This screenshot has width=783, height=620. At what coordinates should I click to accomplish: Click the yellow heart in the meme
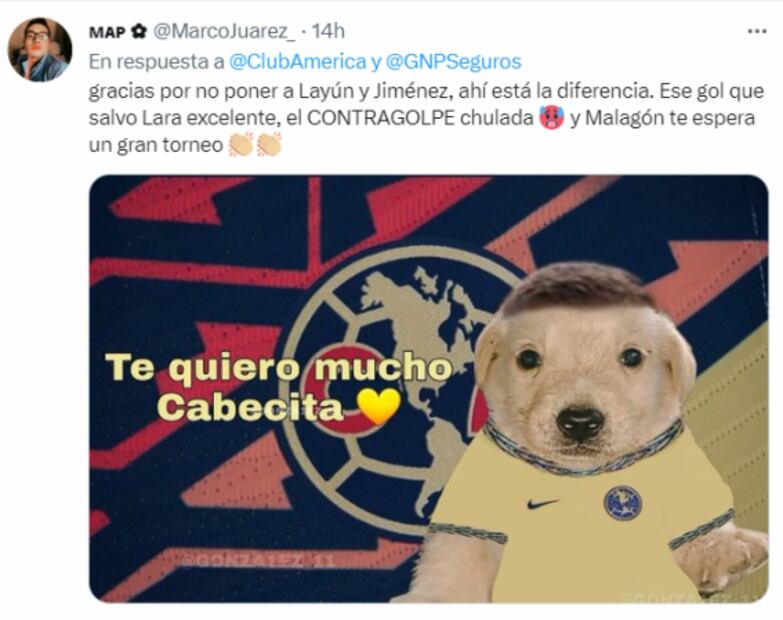click(x=379, y=406)
